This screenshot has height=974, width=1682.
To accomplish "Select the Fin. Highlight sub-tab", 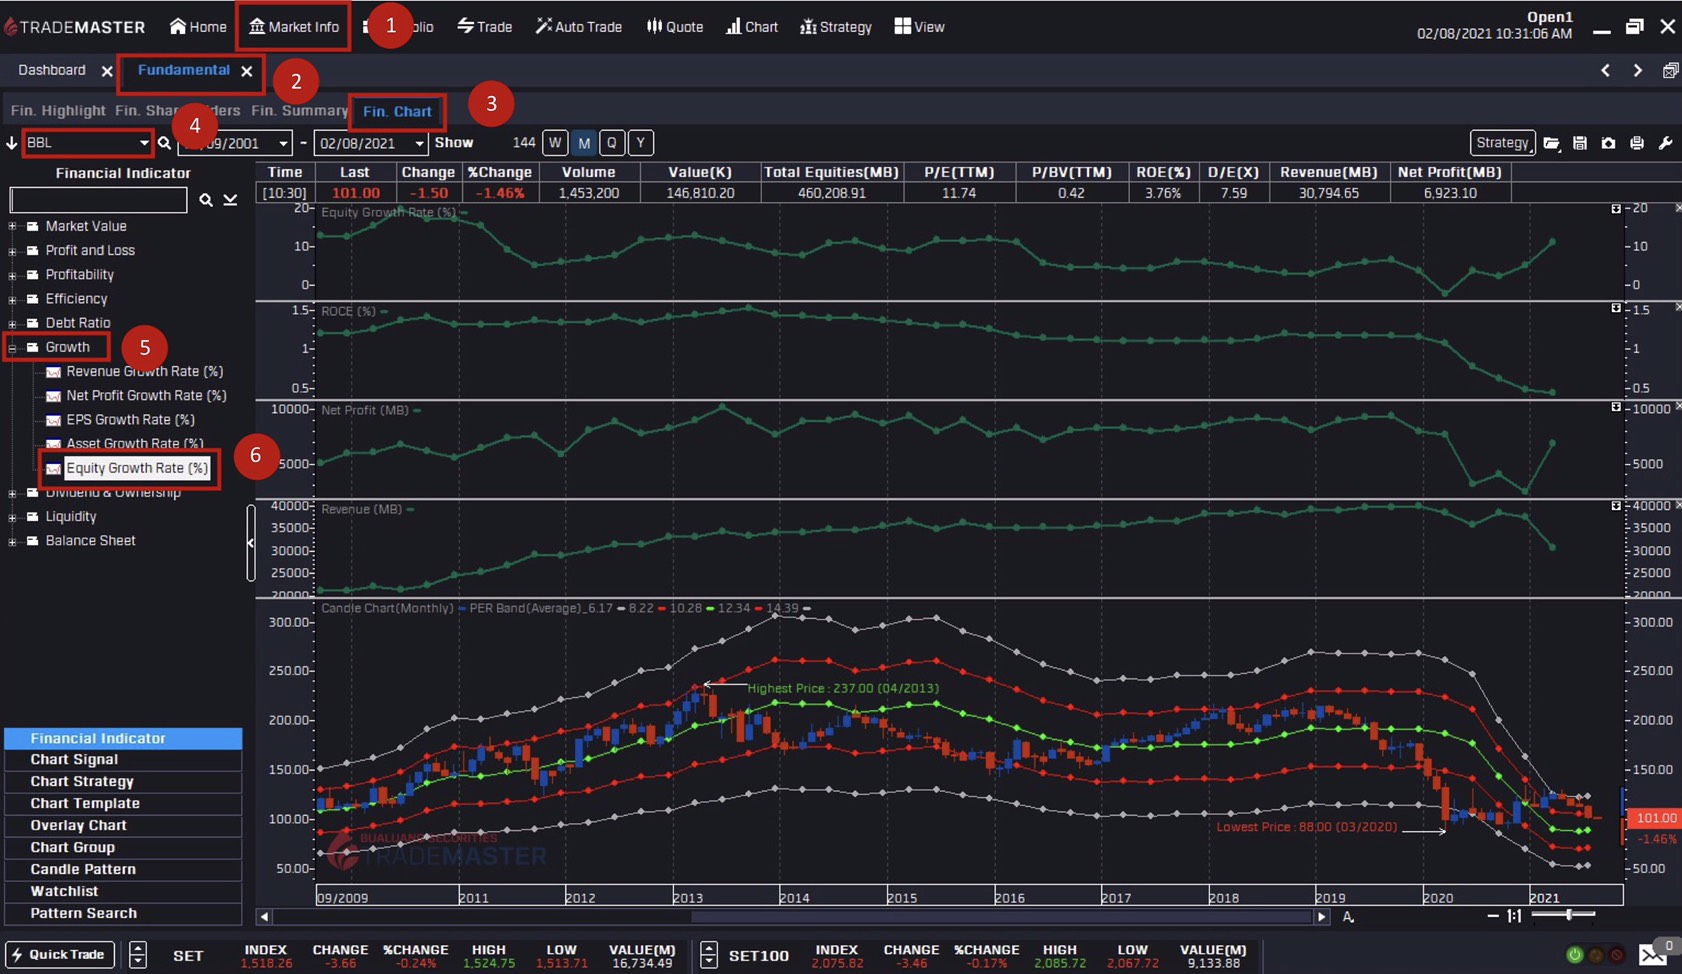I will pyautogui.click(x=58, y=111).
